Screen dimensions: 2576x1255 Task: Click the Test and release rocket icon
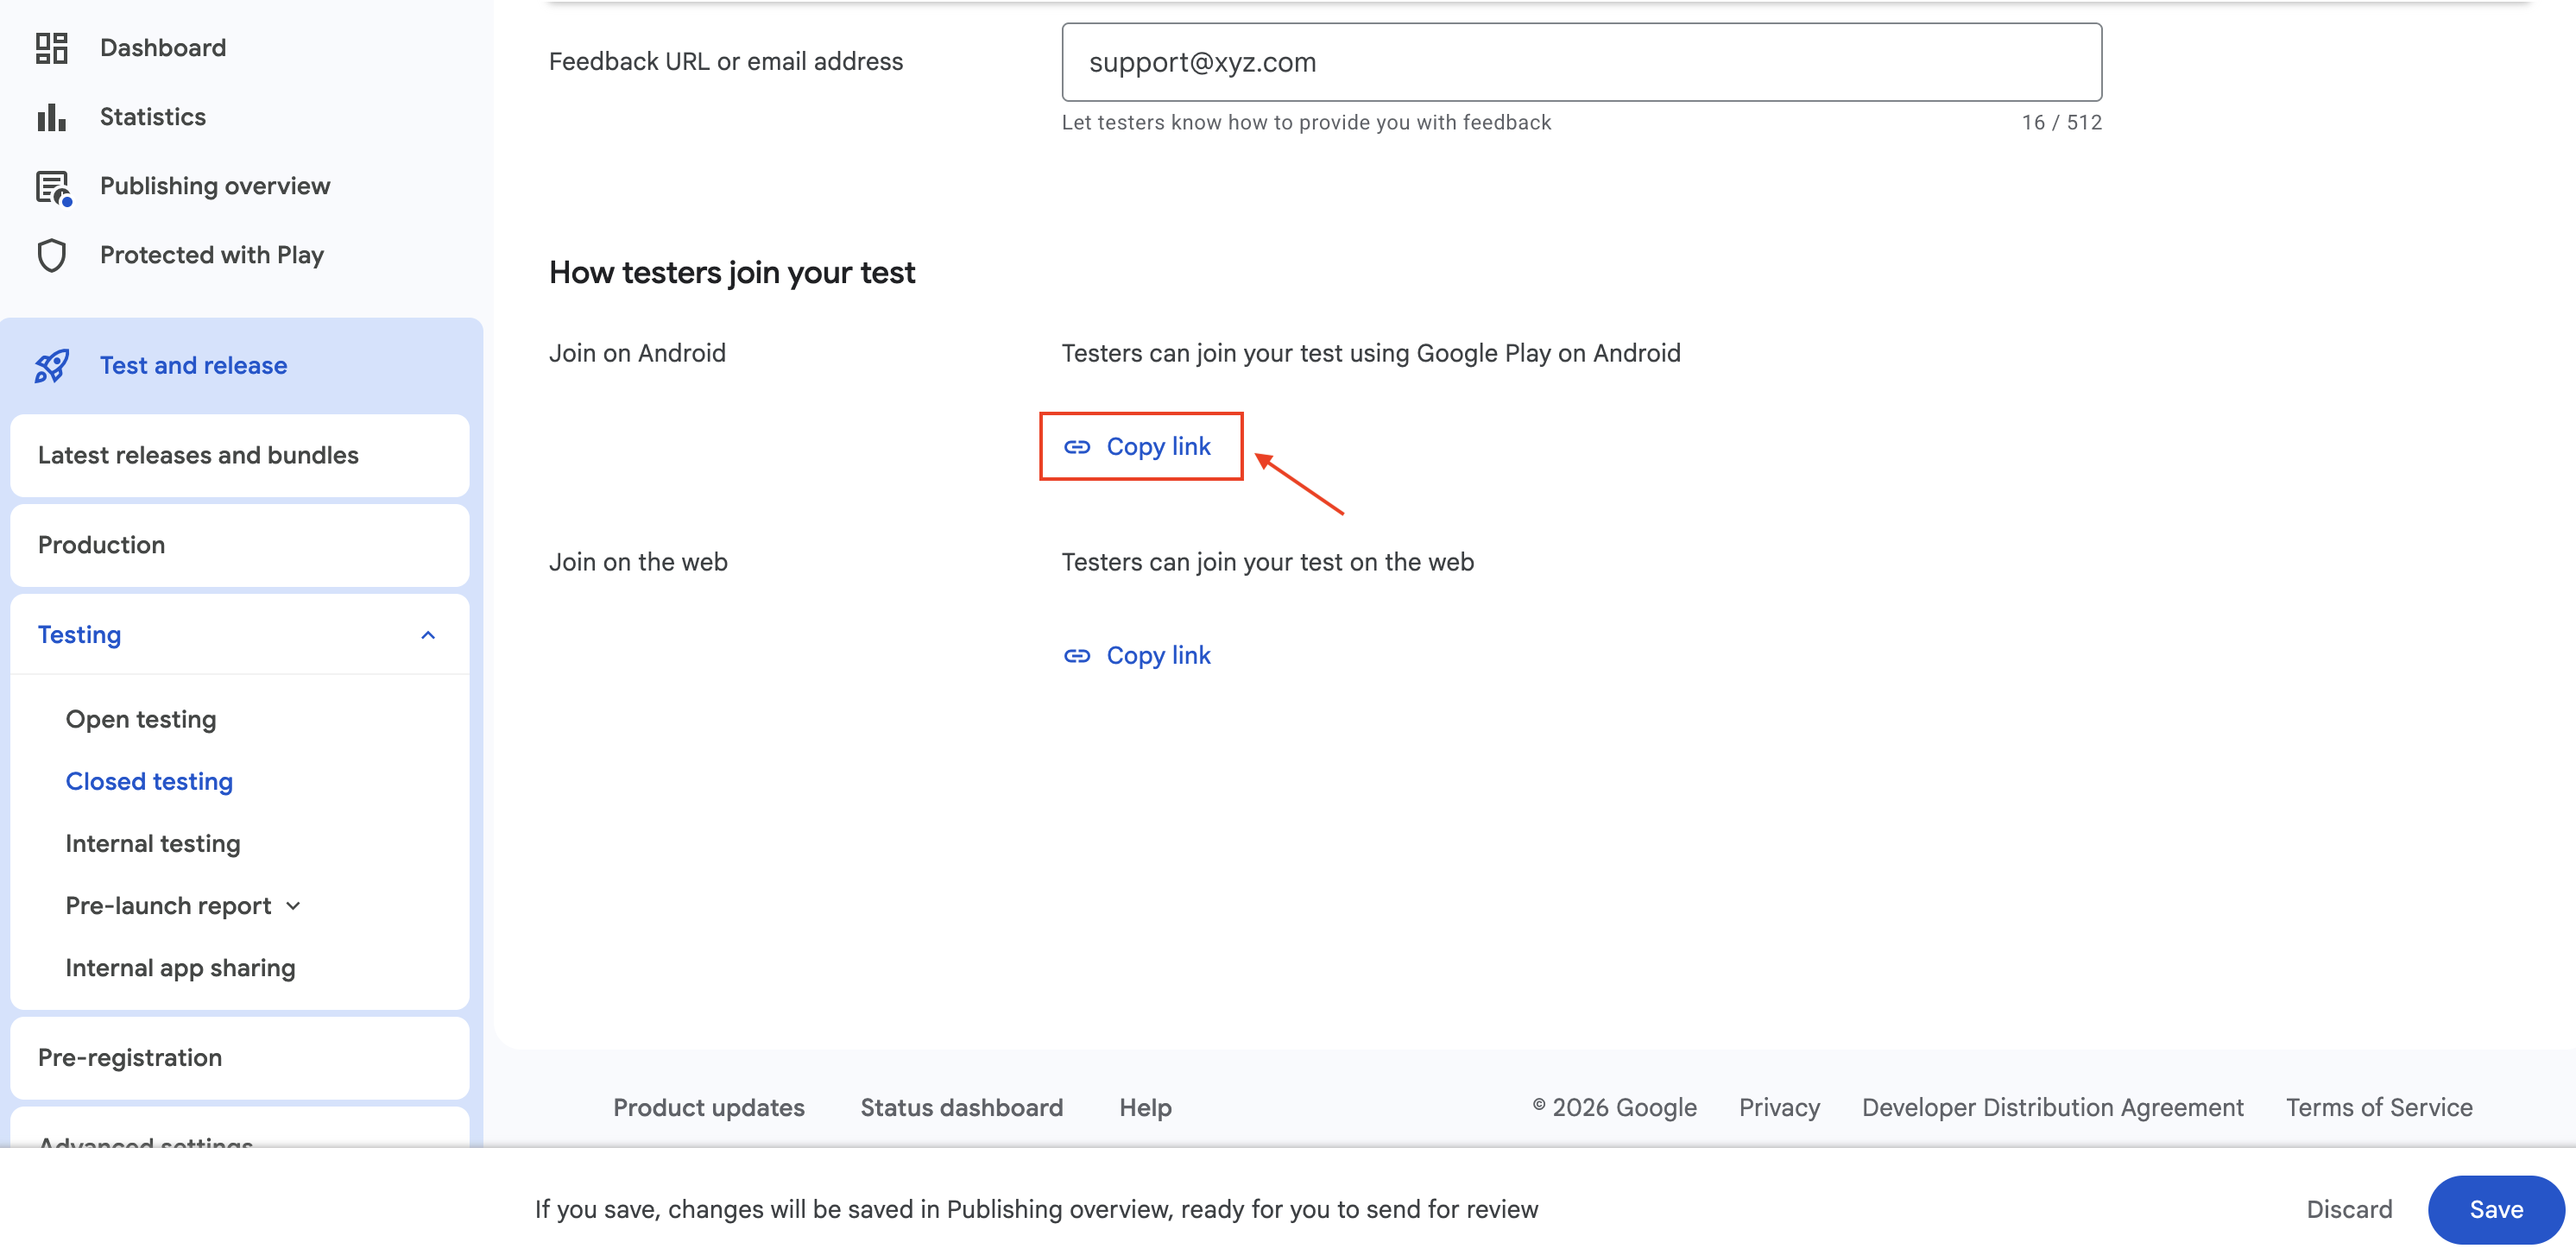coord(52,366)
